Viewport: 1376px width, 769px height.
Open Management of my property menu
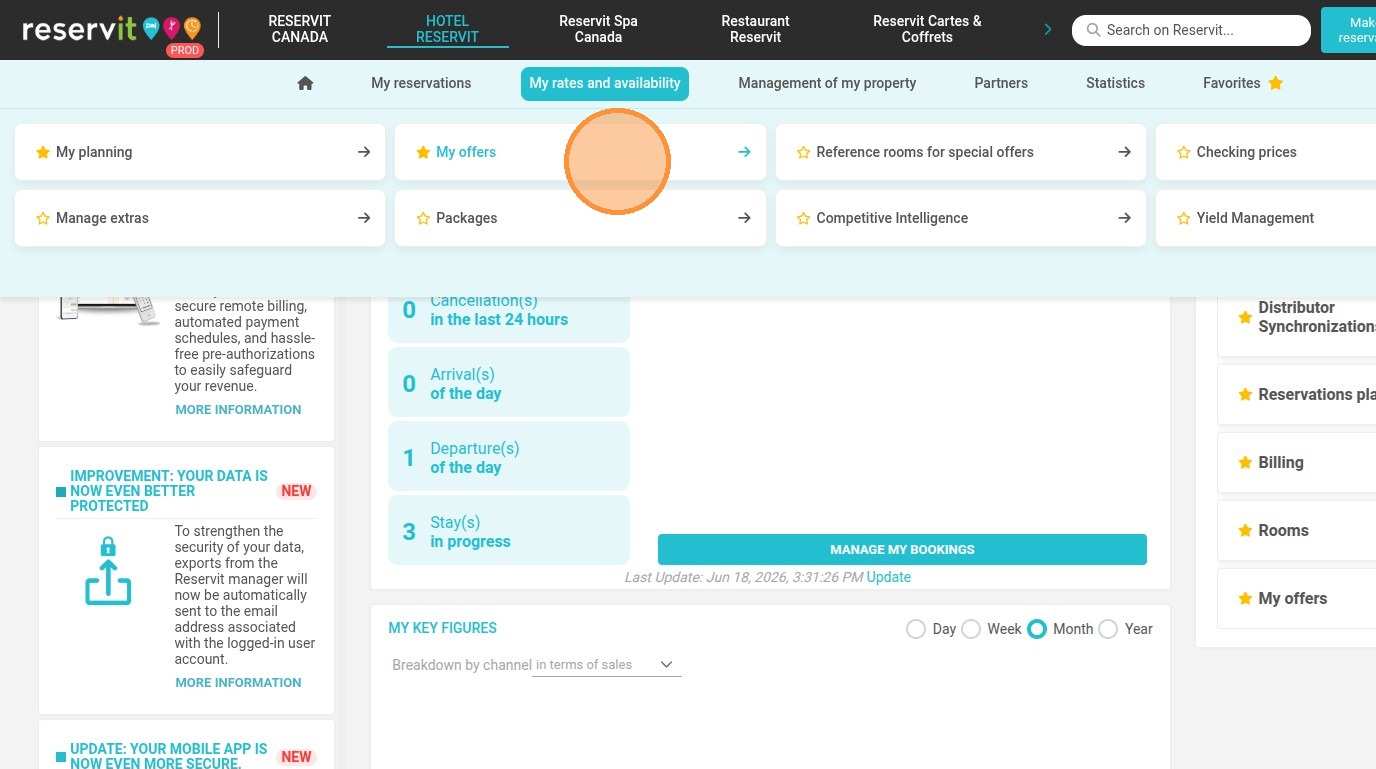827,83
